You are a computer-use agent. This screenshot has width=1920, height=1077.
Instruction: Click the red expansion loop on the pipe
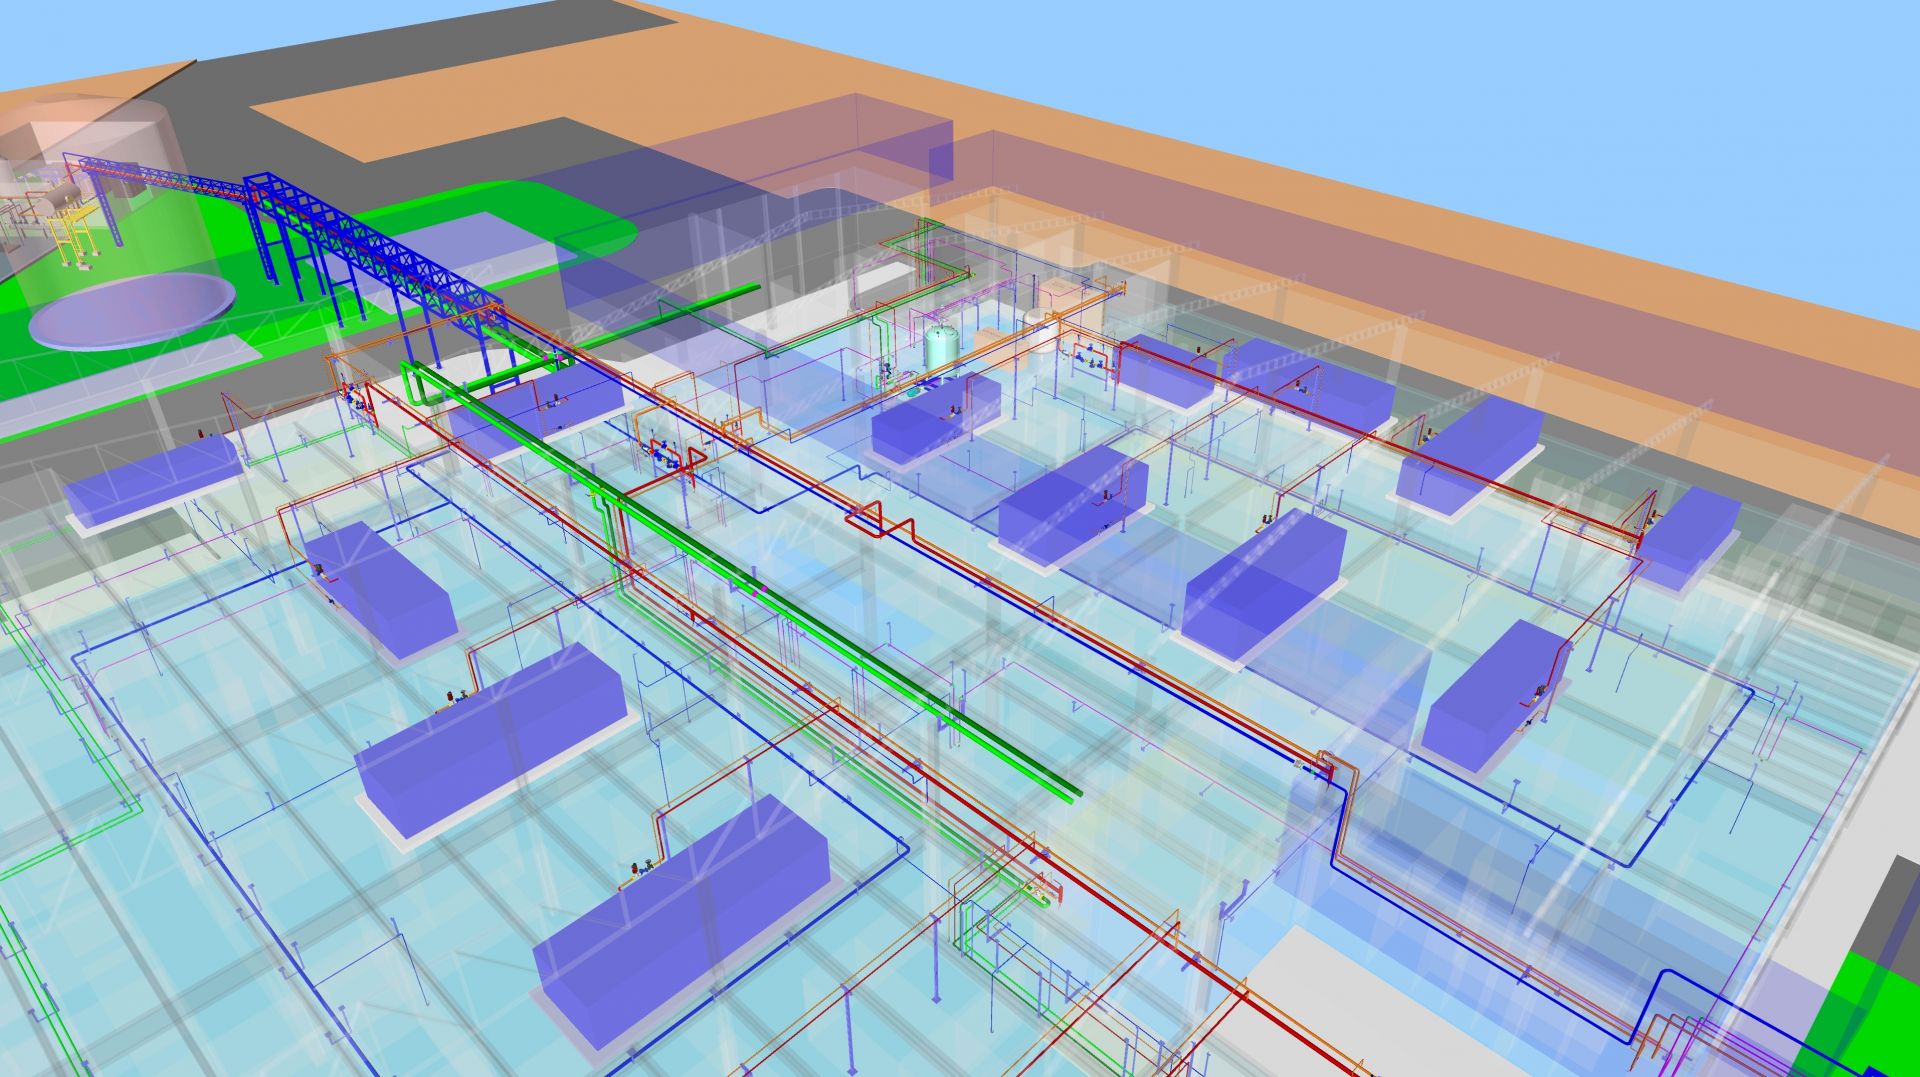882,523
